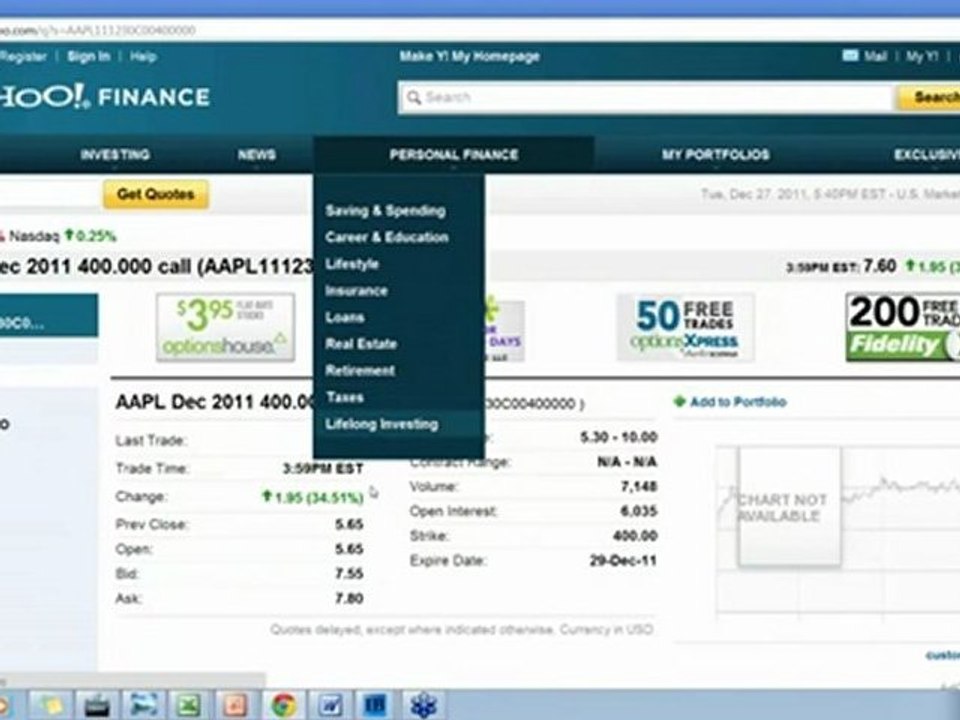The height and width of the screenshot is (720, 960).
Task: Open sticky notes from the taskbar
Action: (x=51, y=705)
